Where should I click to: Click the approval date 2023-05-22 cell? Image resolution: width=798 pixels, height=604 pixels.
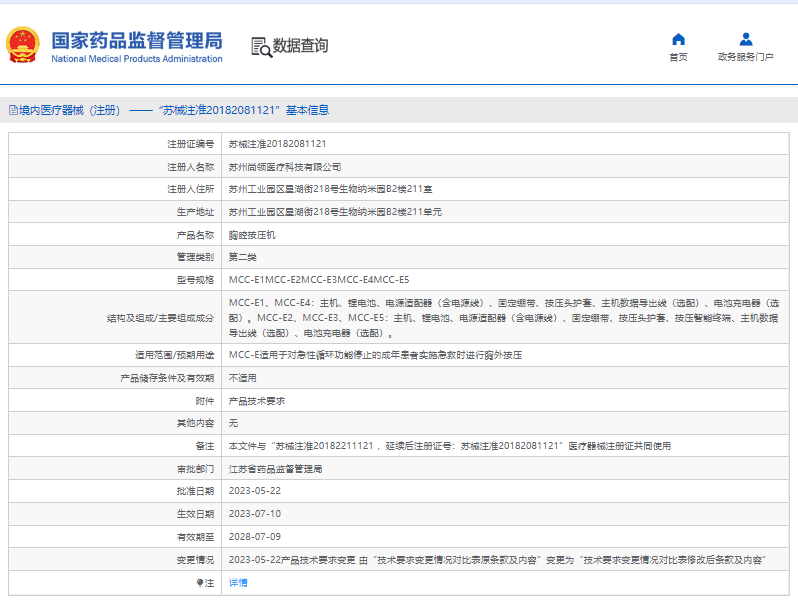(x=255, y=491)
